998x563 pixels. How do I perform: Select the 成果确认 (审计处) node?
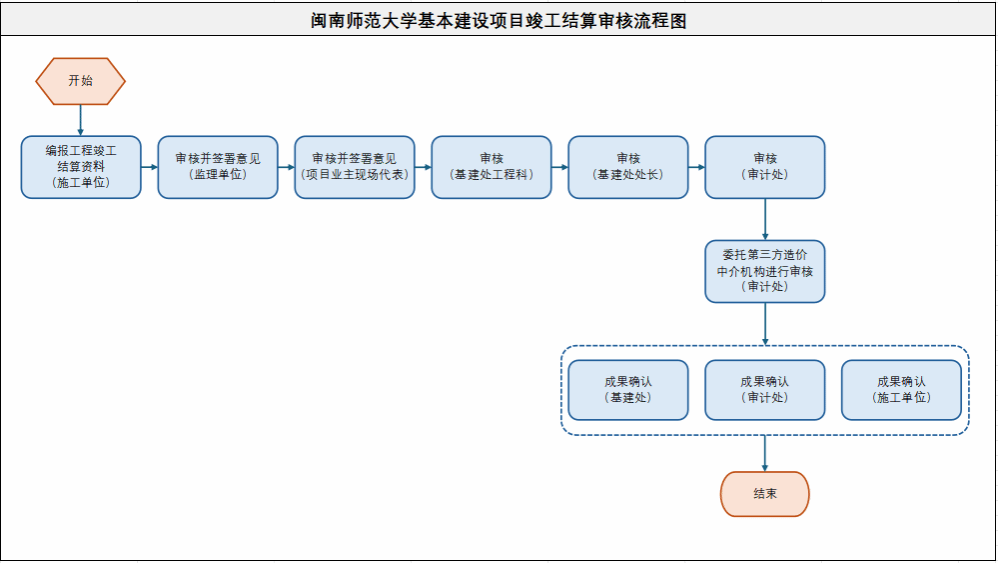click(x=765, y=389)
